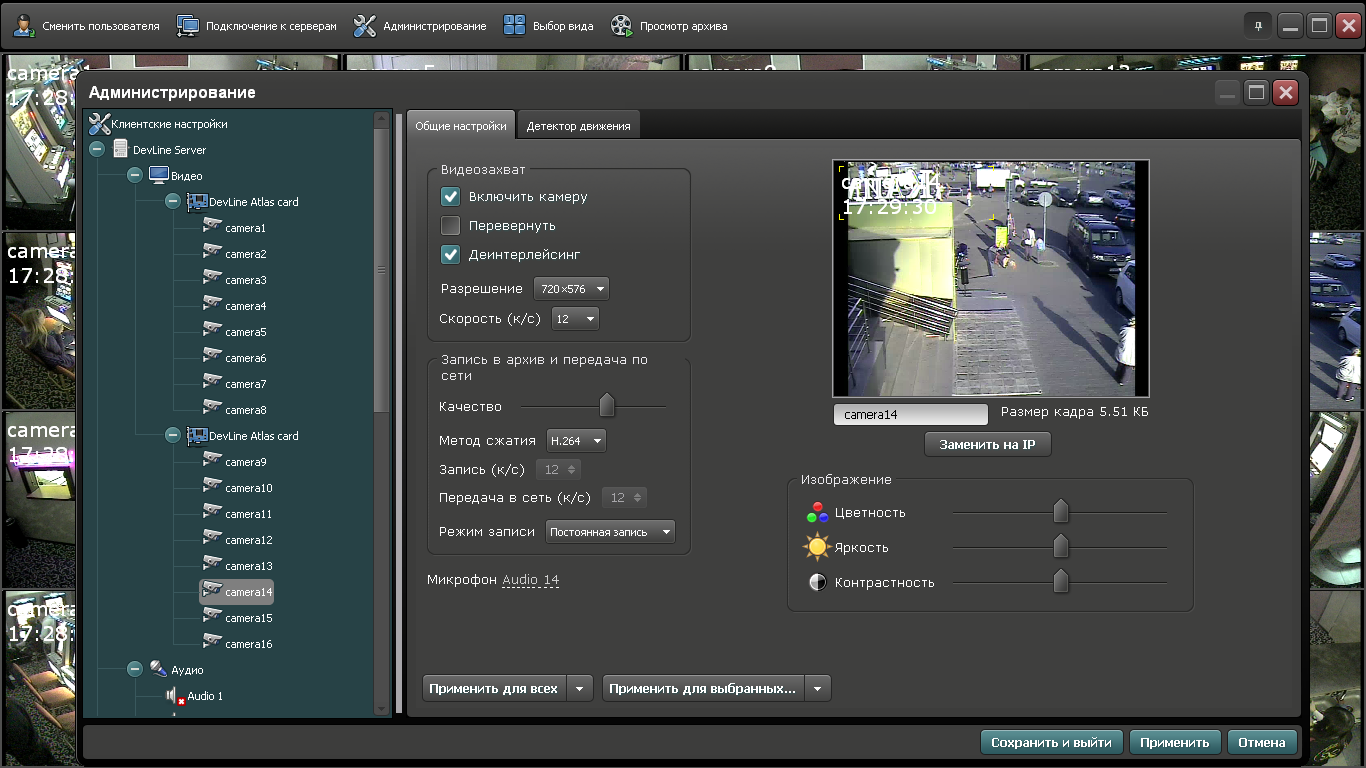Select the camera3 icon in tree

point(212,279)
